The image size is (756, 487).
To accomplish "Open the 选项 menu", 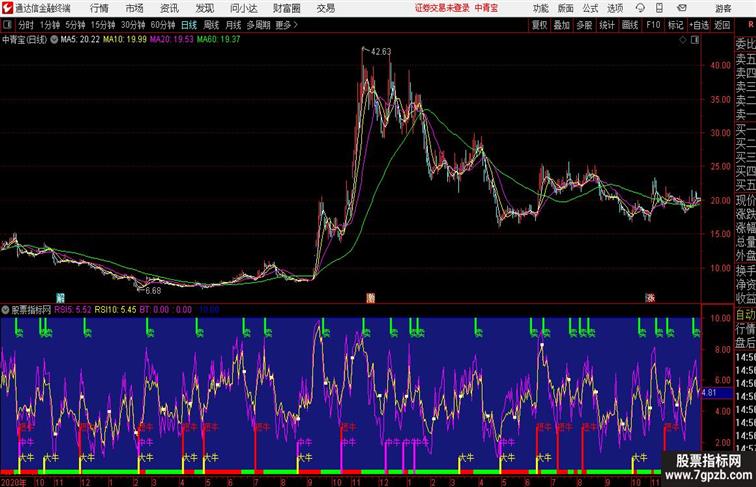I will [x=615, y=8].
